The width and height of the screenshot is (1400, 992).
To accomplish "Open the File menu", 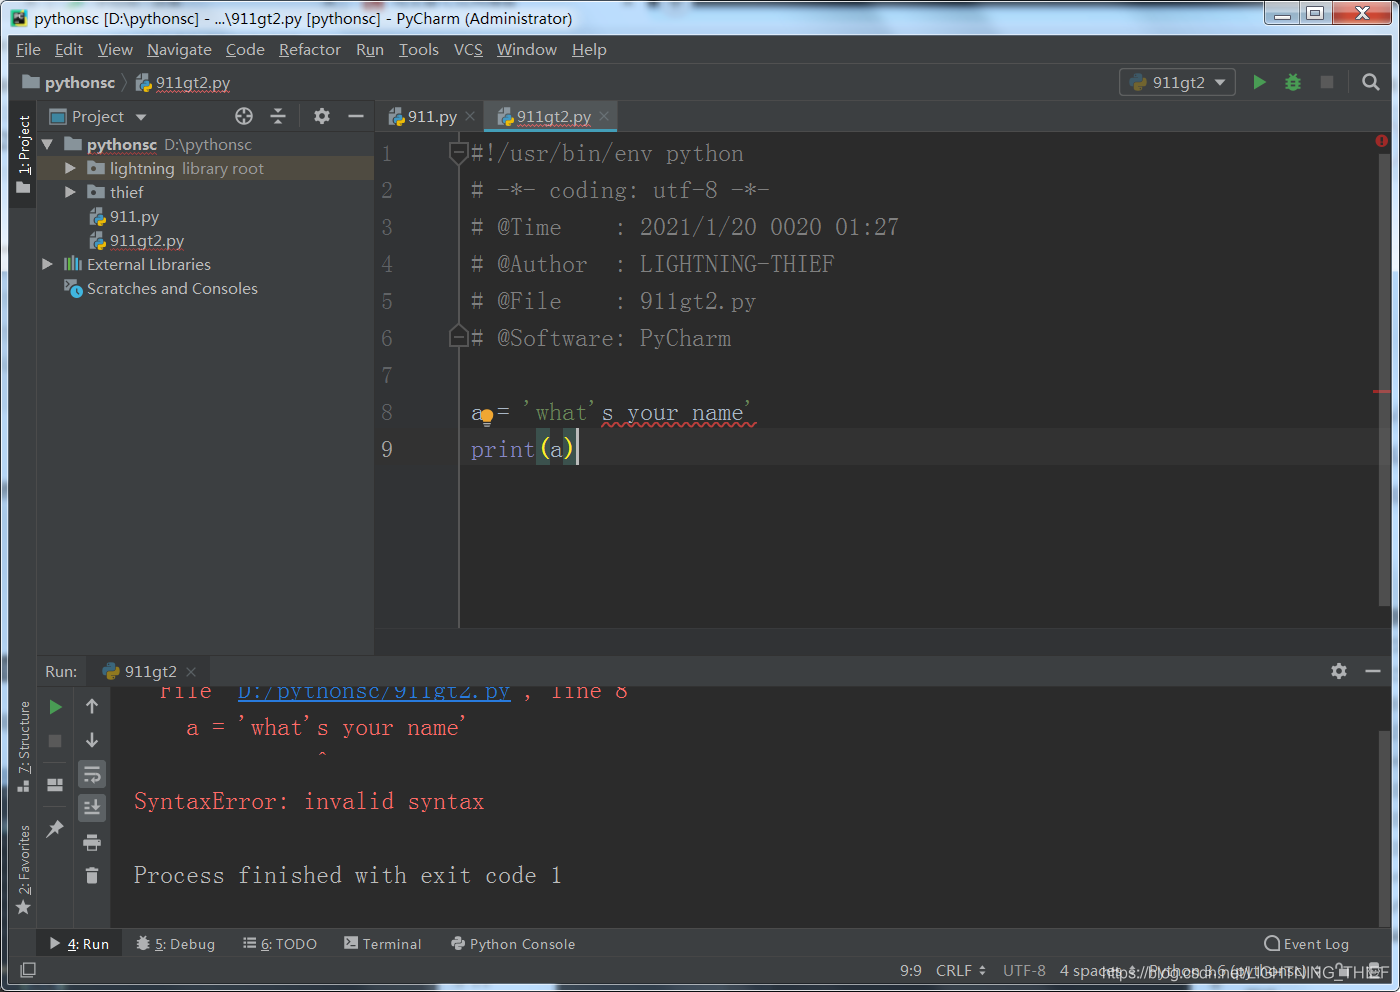I will coord(28,49).
